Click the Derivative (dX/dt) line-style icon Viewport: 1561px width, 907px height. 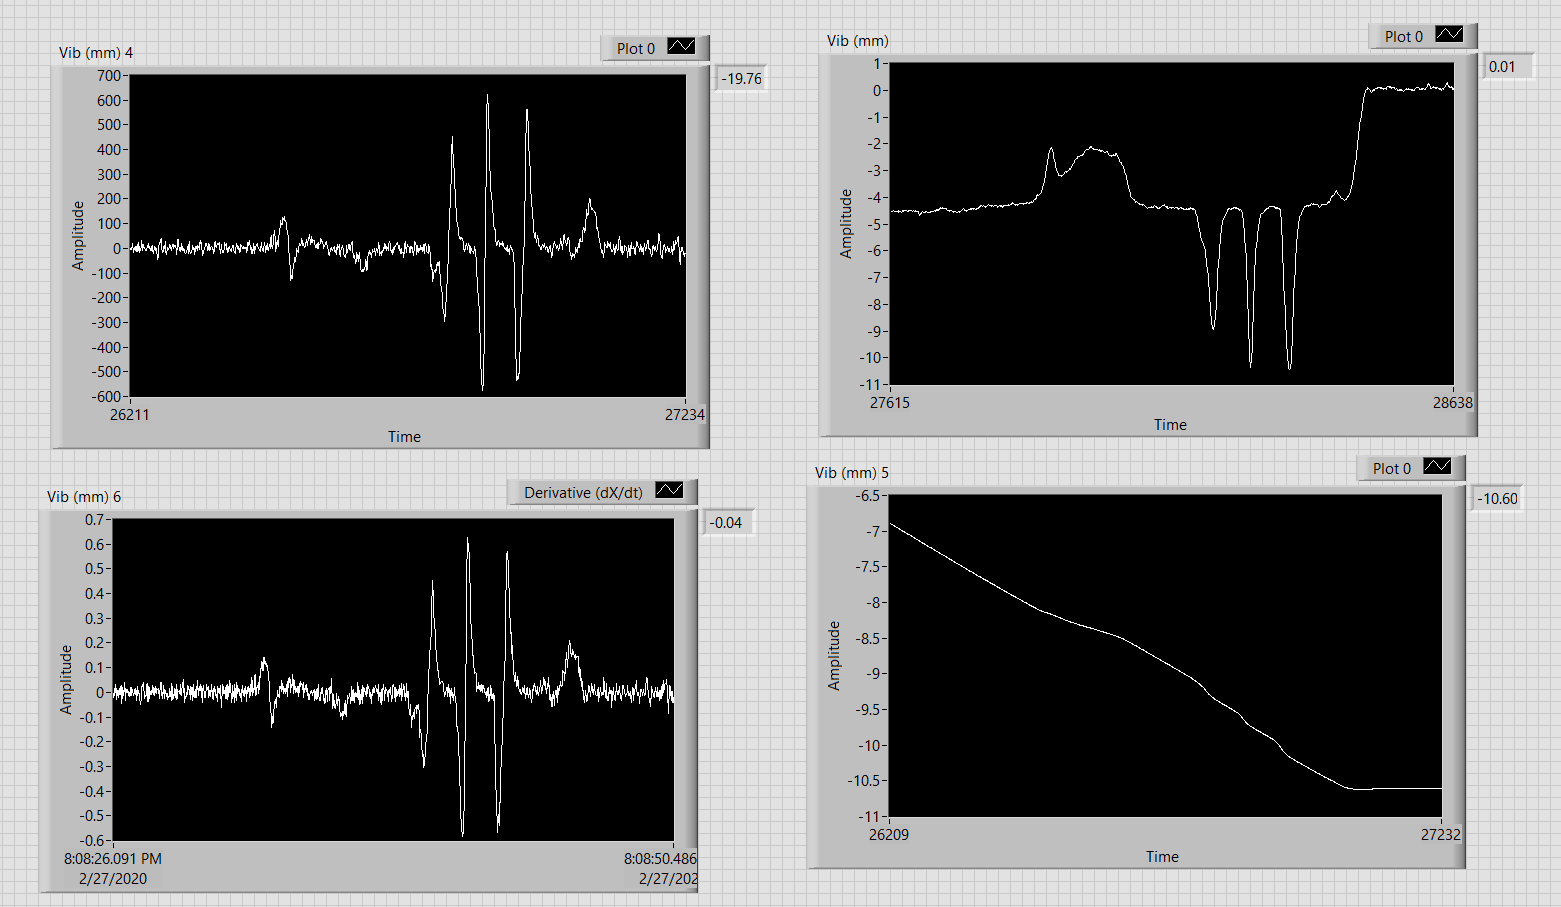coord(669,491)
